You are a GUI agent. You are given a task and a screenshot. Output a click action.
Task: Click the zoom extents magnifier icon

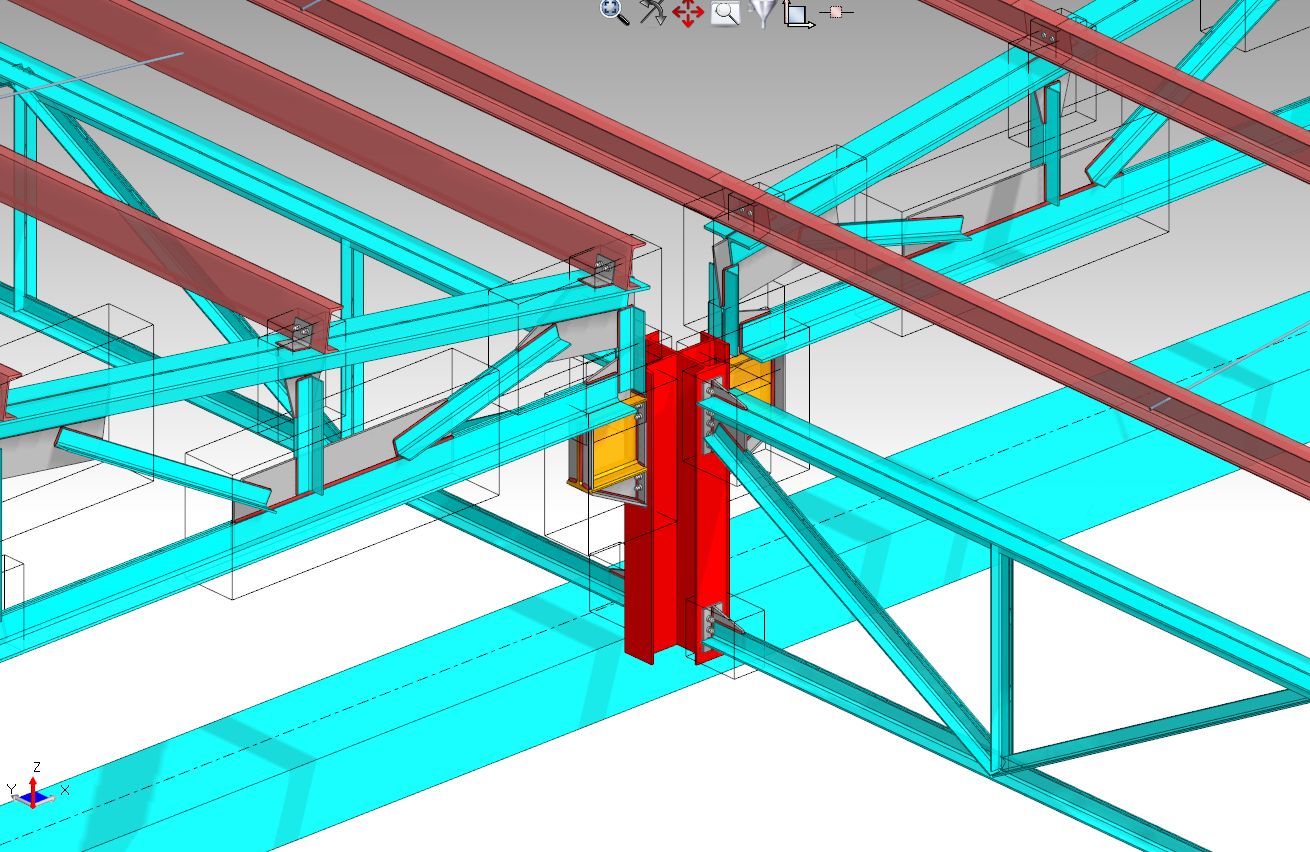613,12
